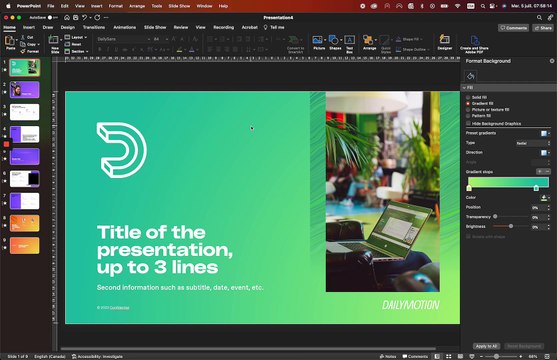Collapse the Fill section
Viewport: 557px width, 360px height.
click(x=464, y=87)
